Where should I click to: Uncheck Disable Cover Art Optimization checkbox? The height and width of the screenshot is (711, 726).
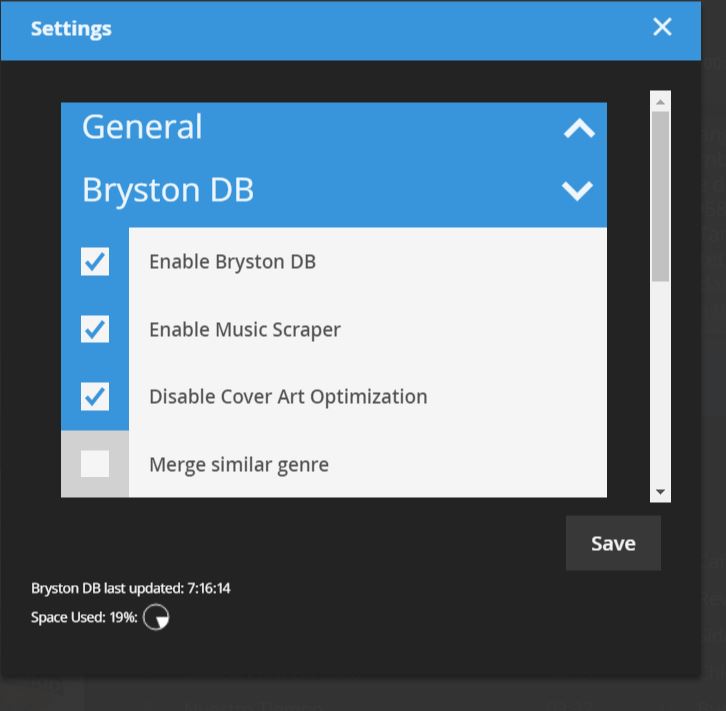pyautogui.click(x=95, y=397)
